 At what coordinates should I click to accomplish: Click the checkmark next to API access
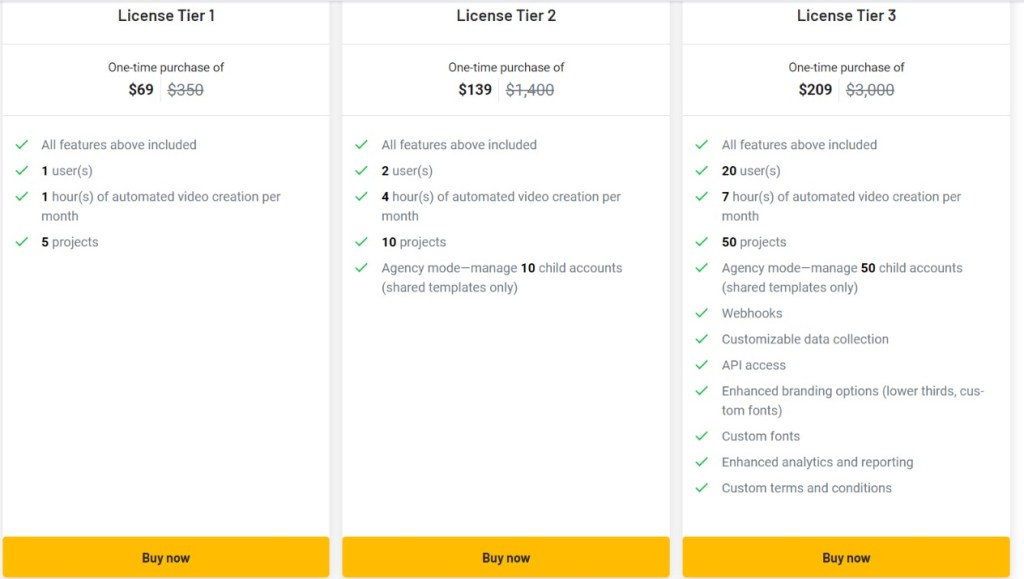(702, 365)
